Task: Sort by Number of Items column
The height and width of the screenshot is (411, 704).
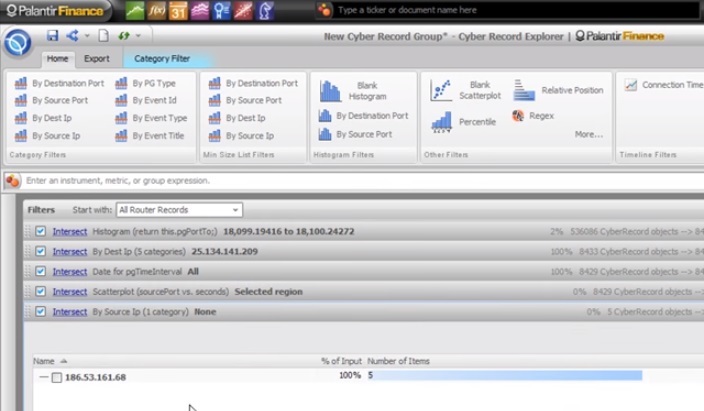Action: [x=398, y=361]
